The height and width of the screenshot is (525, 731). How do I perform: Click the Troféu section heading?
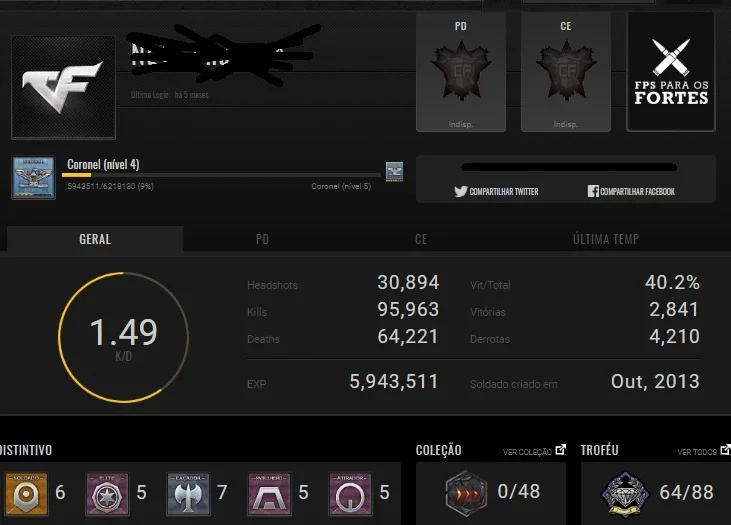(600, 450)
